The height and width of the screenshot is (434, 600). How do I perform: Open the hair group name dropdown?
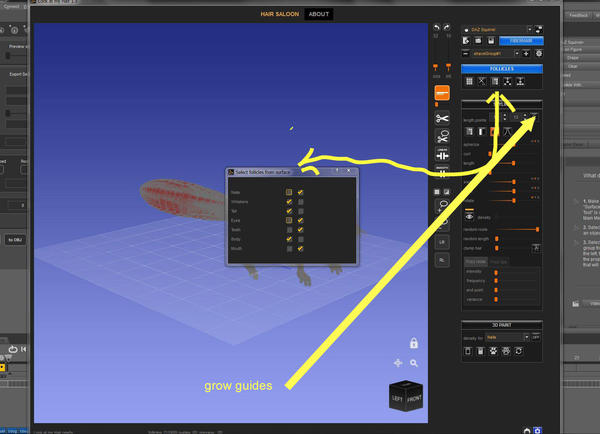click(x=517, y=54)
